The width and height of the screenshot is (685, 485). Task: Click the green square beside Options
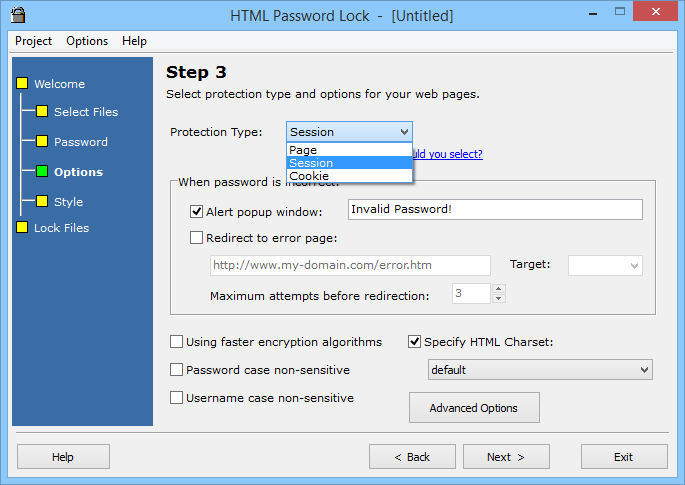point(42,171)
